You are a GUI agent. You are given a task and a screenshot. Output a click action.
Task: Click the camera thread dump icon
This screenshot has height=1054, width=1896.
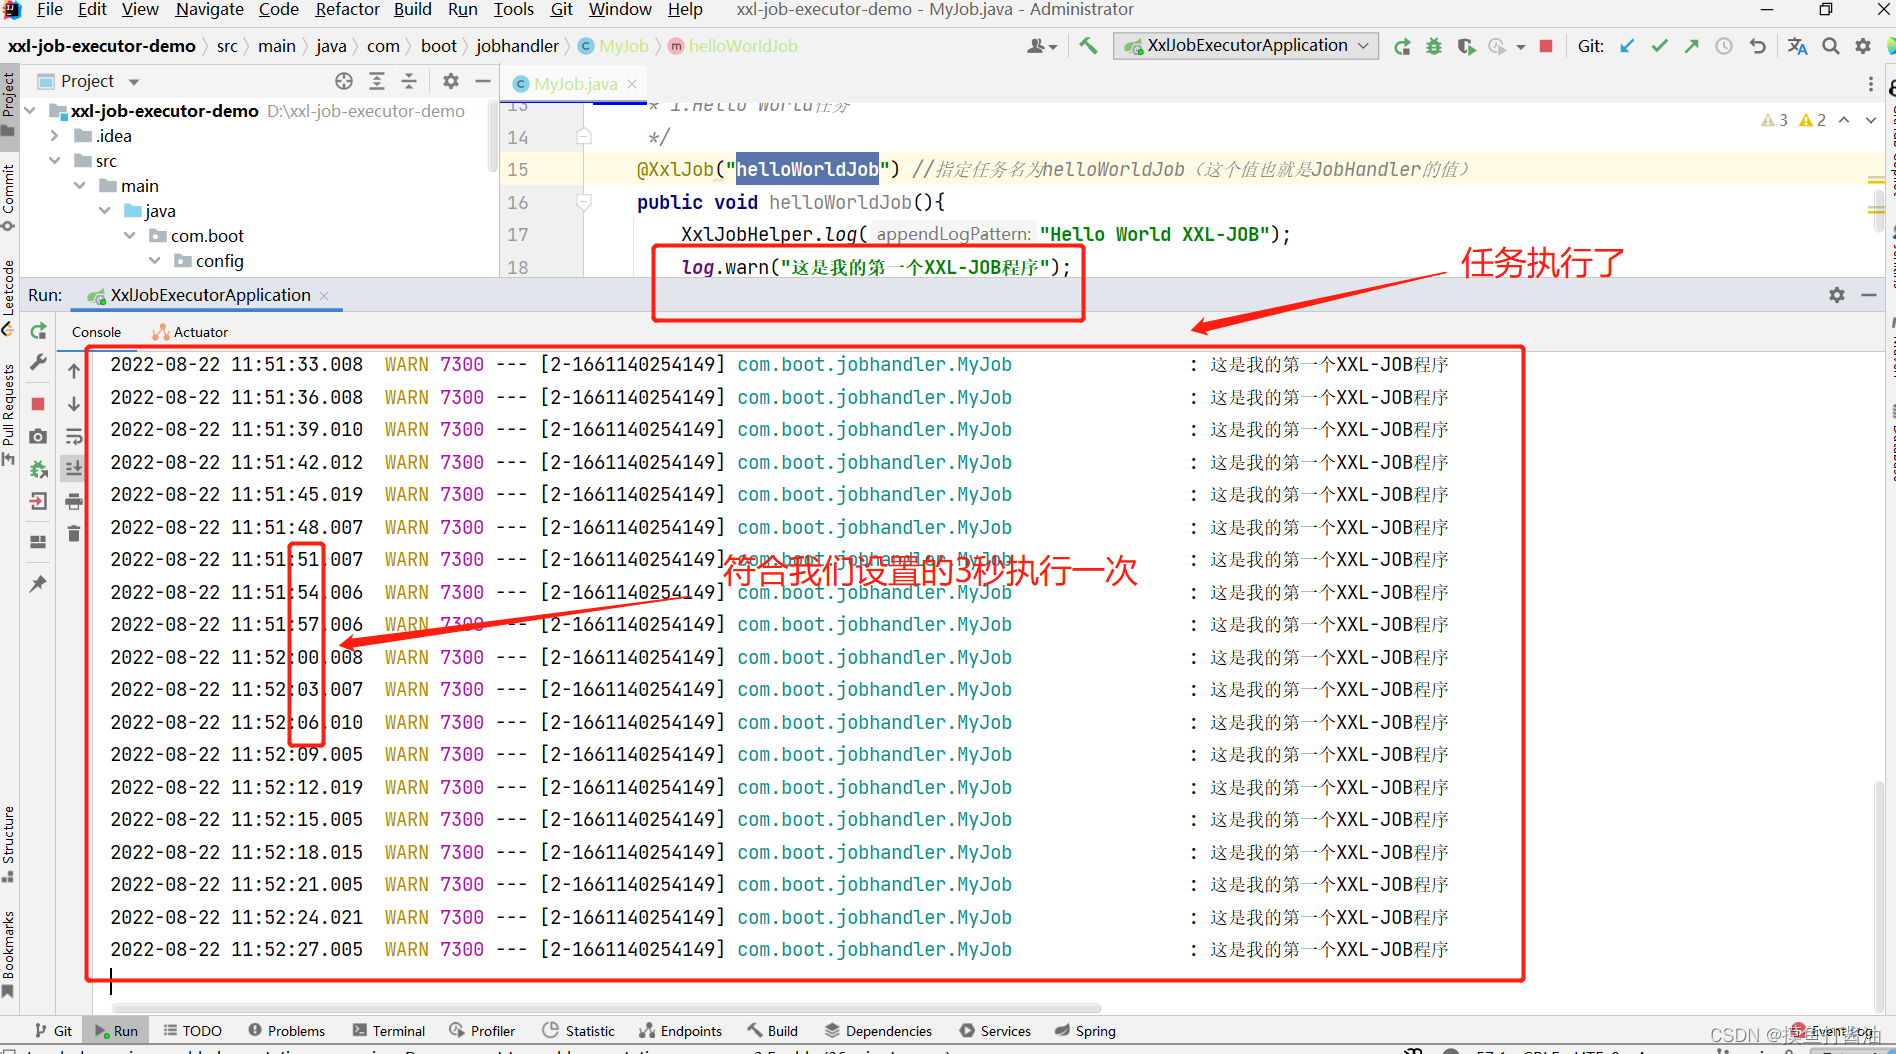(38, 437)
